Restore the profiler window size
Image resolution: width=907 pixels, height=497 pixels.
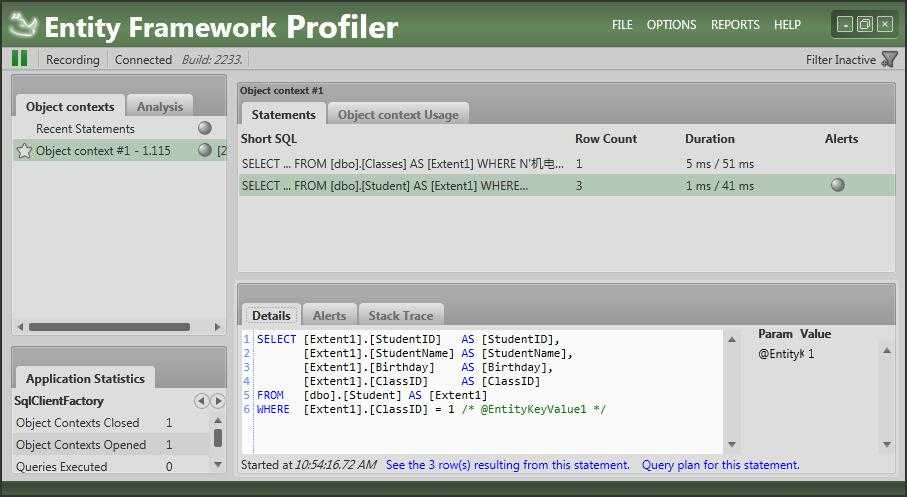pos(864,24)
